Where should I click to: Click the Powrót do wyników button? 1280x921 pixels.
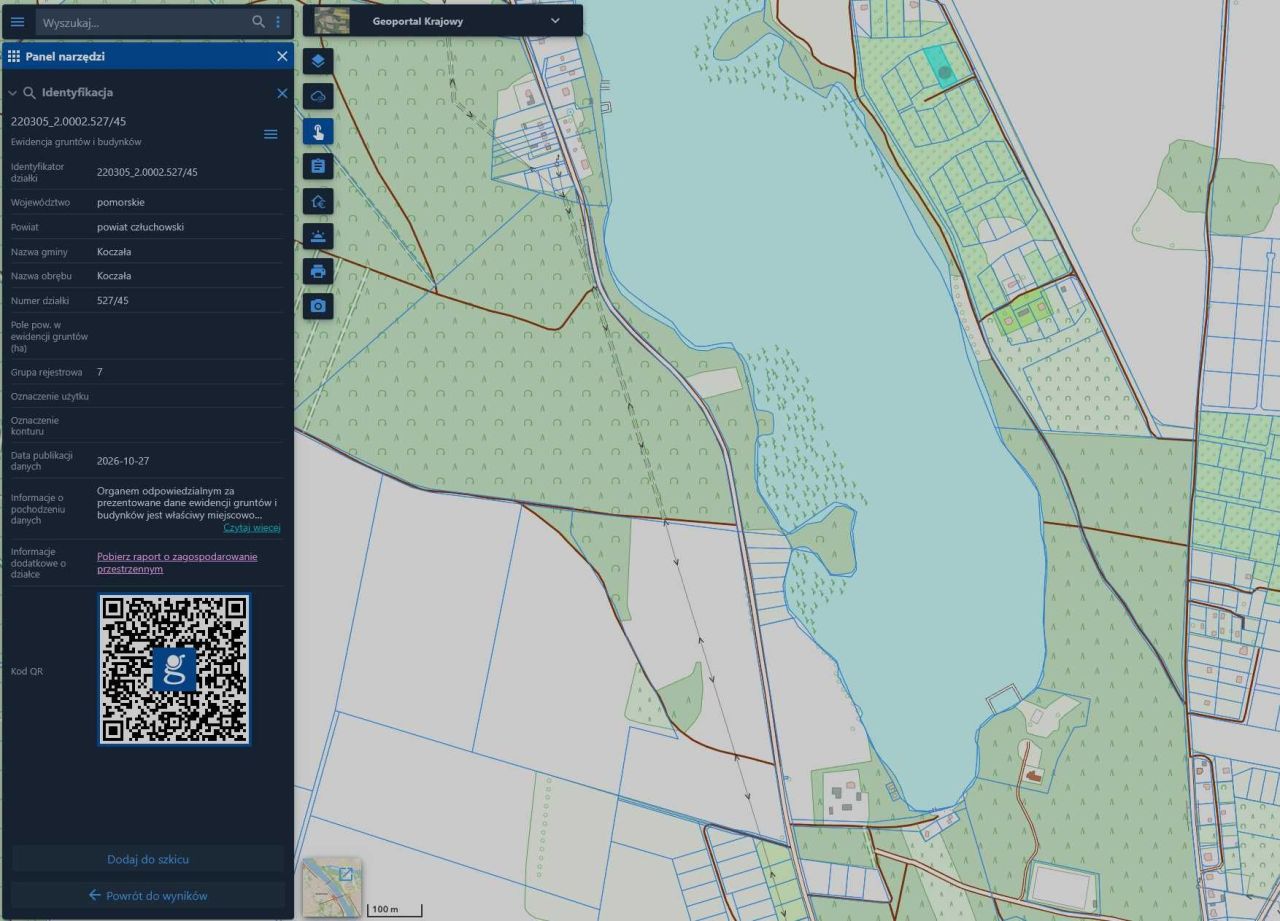[x=148, y=895]
